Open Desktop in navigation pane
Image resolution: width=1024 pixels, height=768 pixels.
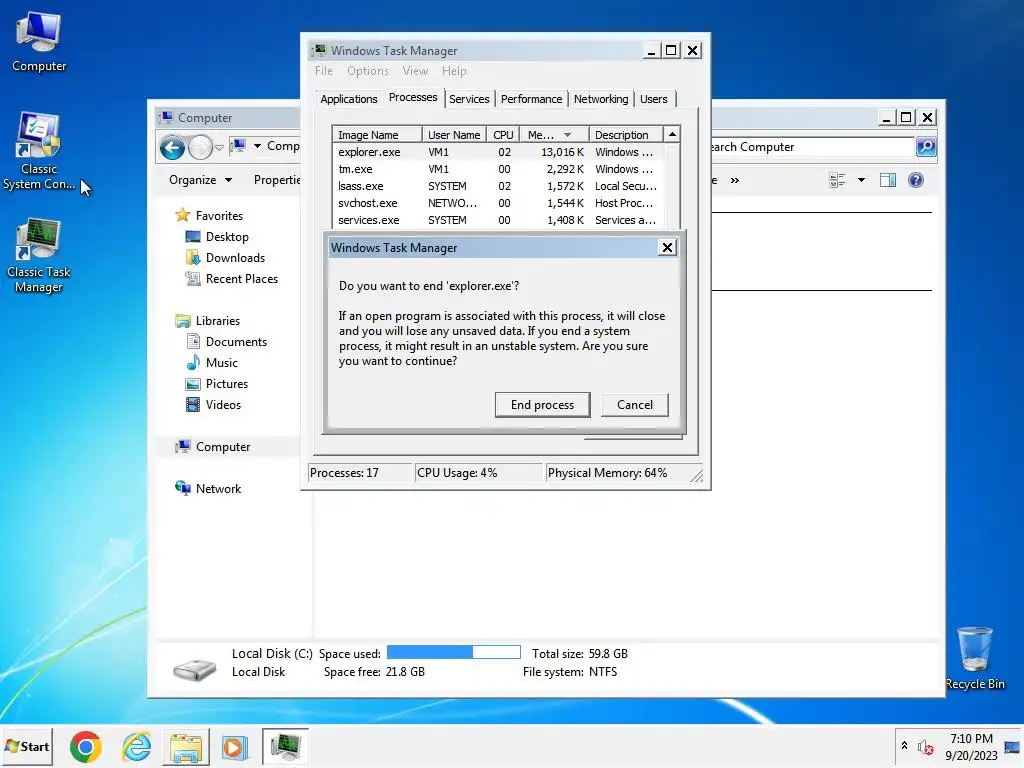point(227,236)
